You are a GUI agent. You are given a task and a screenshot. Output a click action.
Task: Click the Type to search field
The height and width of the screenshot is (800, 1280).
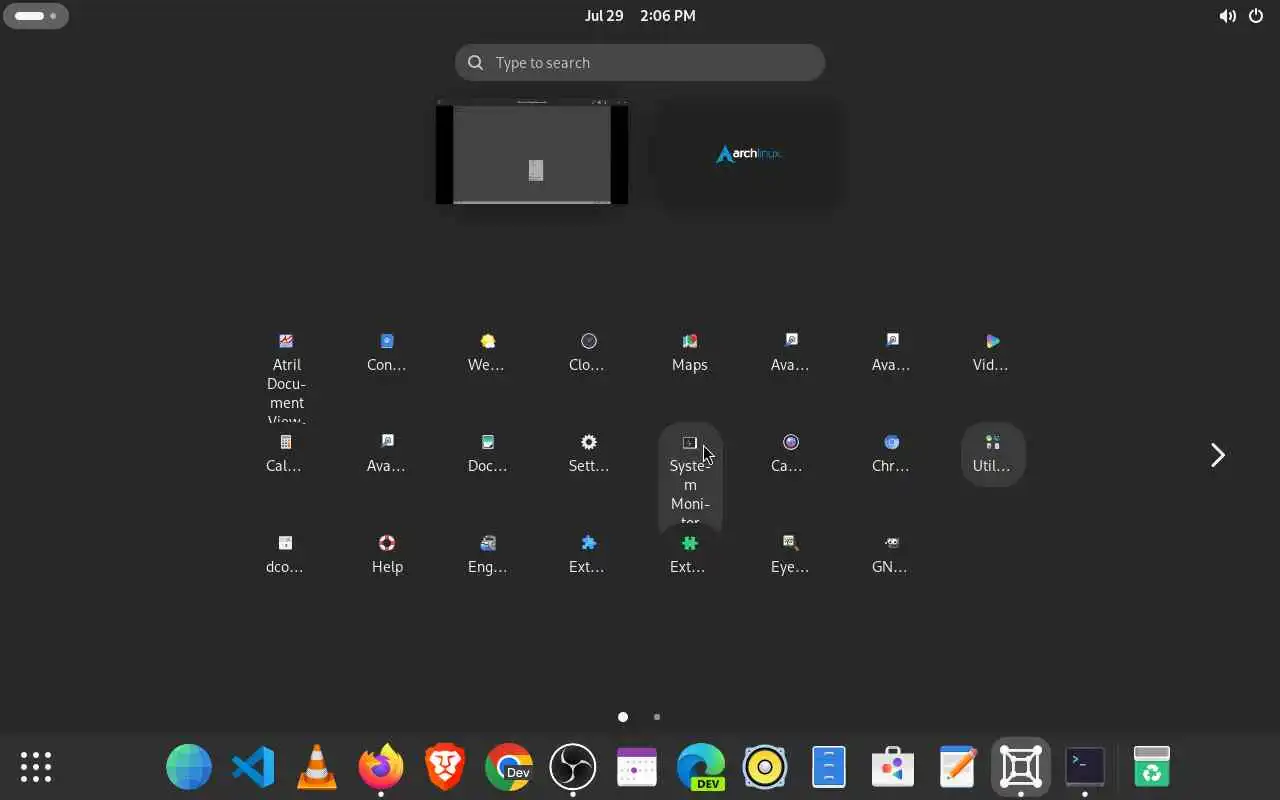(x=640, y=62)
